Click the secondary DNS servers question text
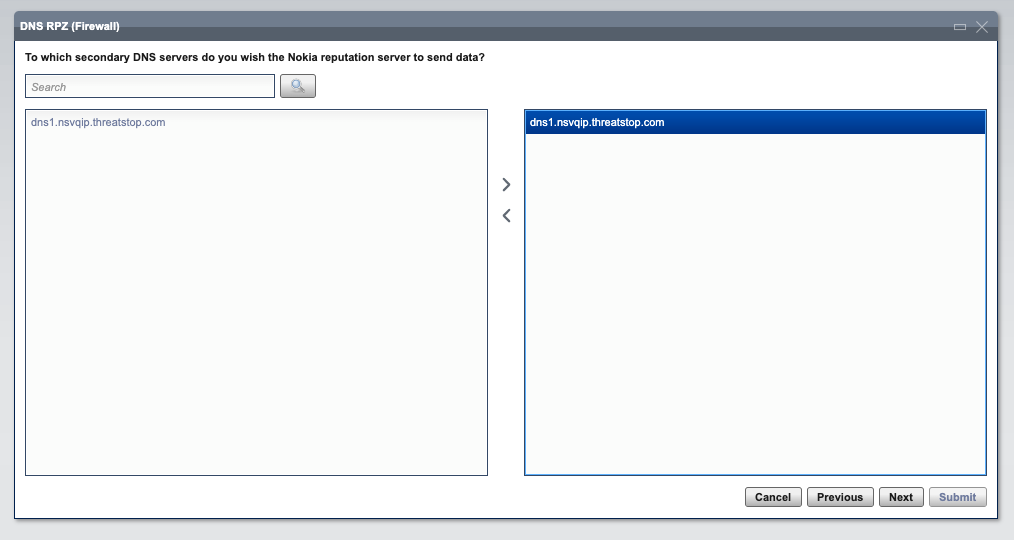 (255, 57)
